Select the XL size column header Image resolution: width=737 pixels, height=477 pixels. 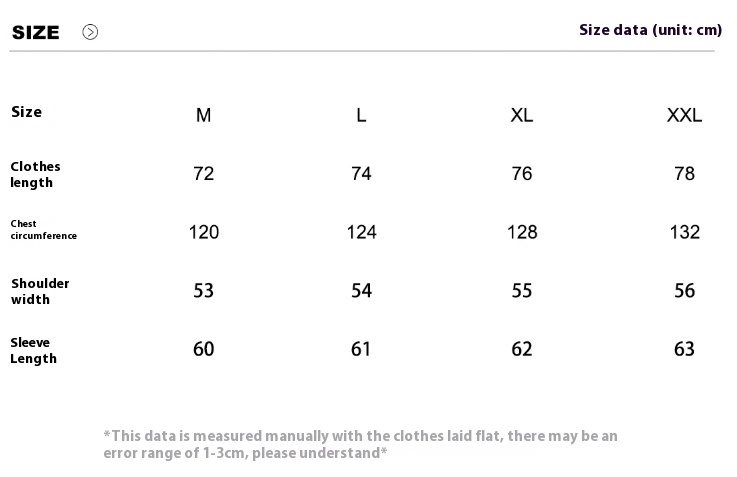[x=522, y=115]
